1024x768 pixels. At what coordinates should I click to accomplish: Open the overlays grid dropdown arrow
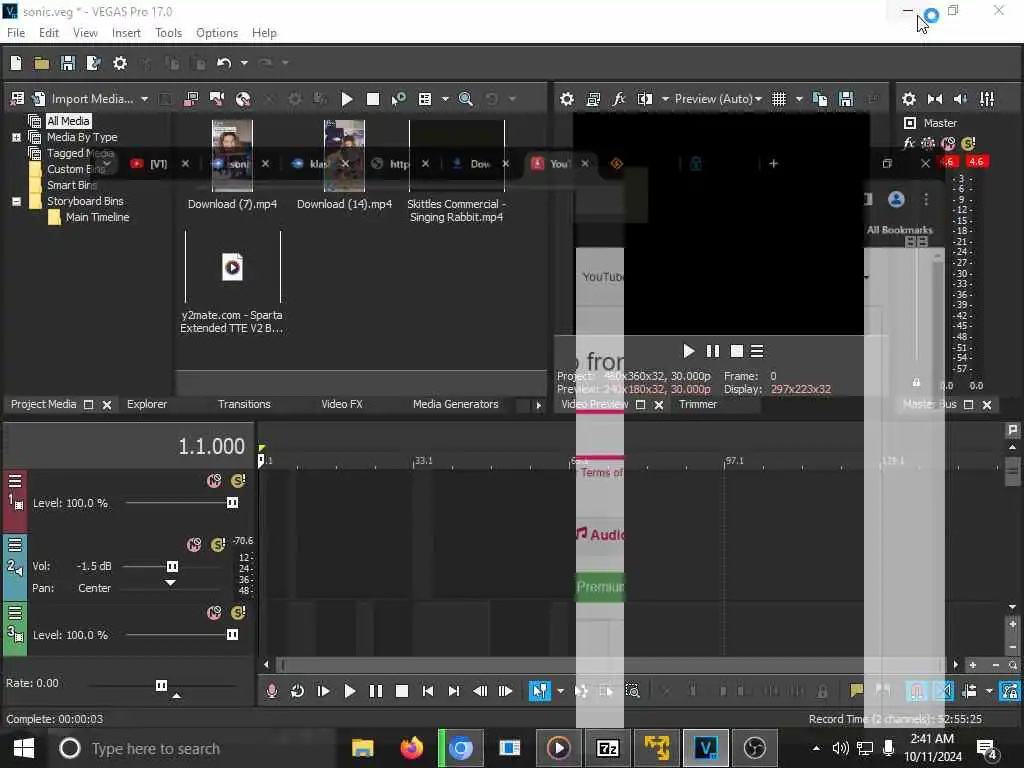799,99
